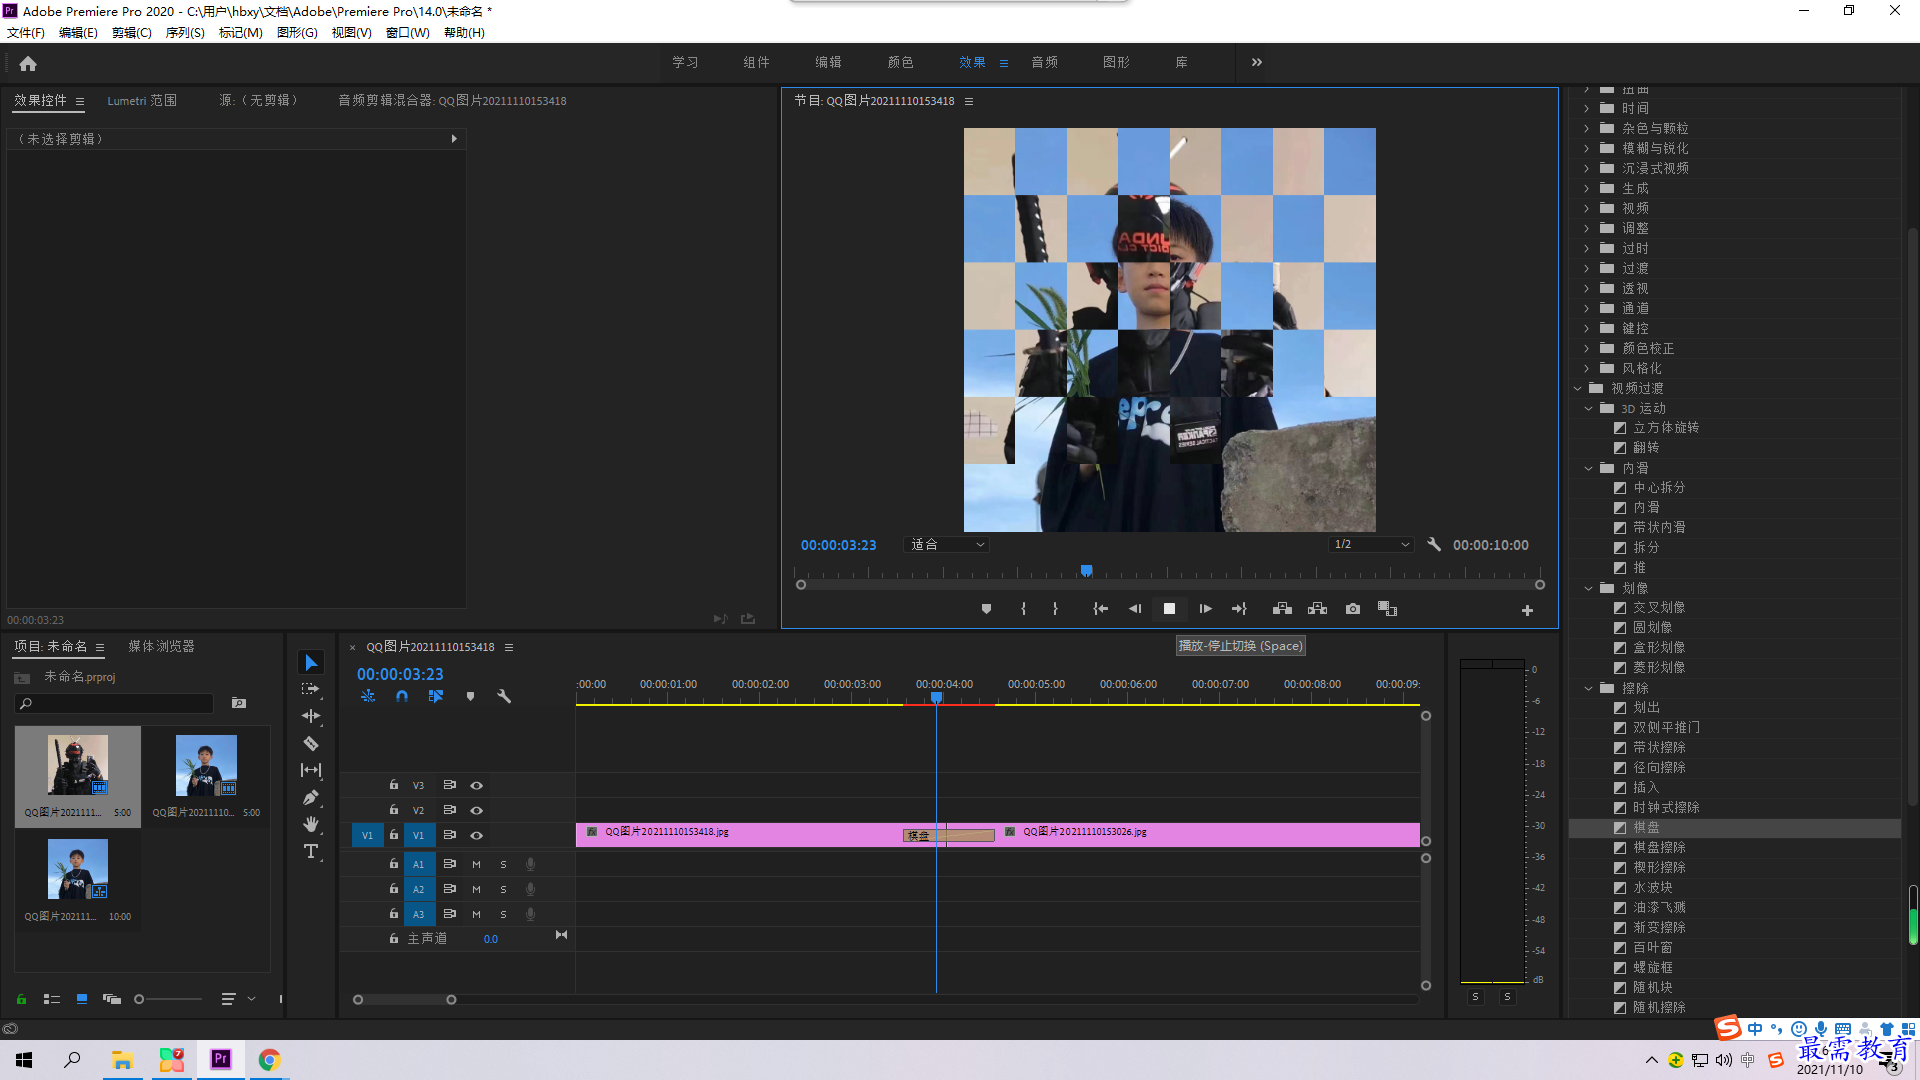The height and width of the screenshot is (1080, 1920).
Task: Toggle V2 track output eye
Action: pos(477,810)
